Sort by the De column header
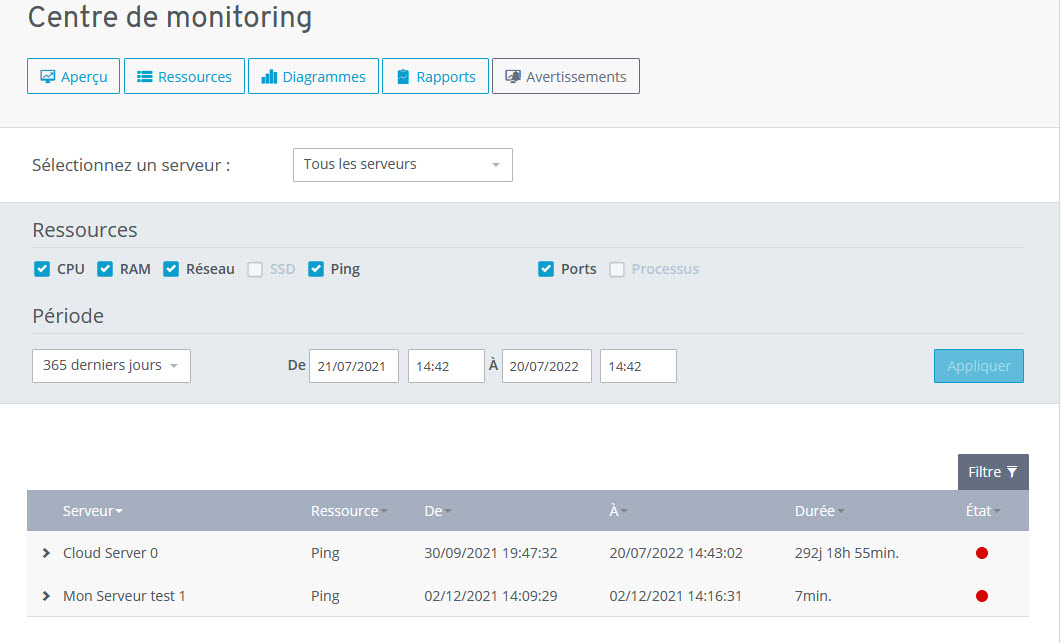The height and width of the screenshot is (643, 1061). 438,511
